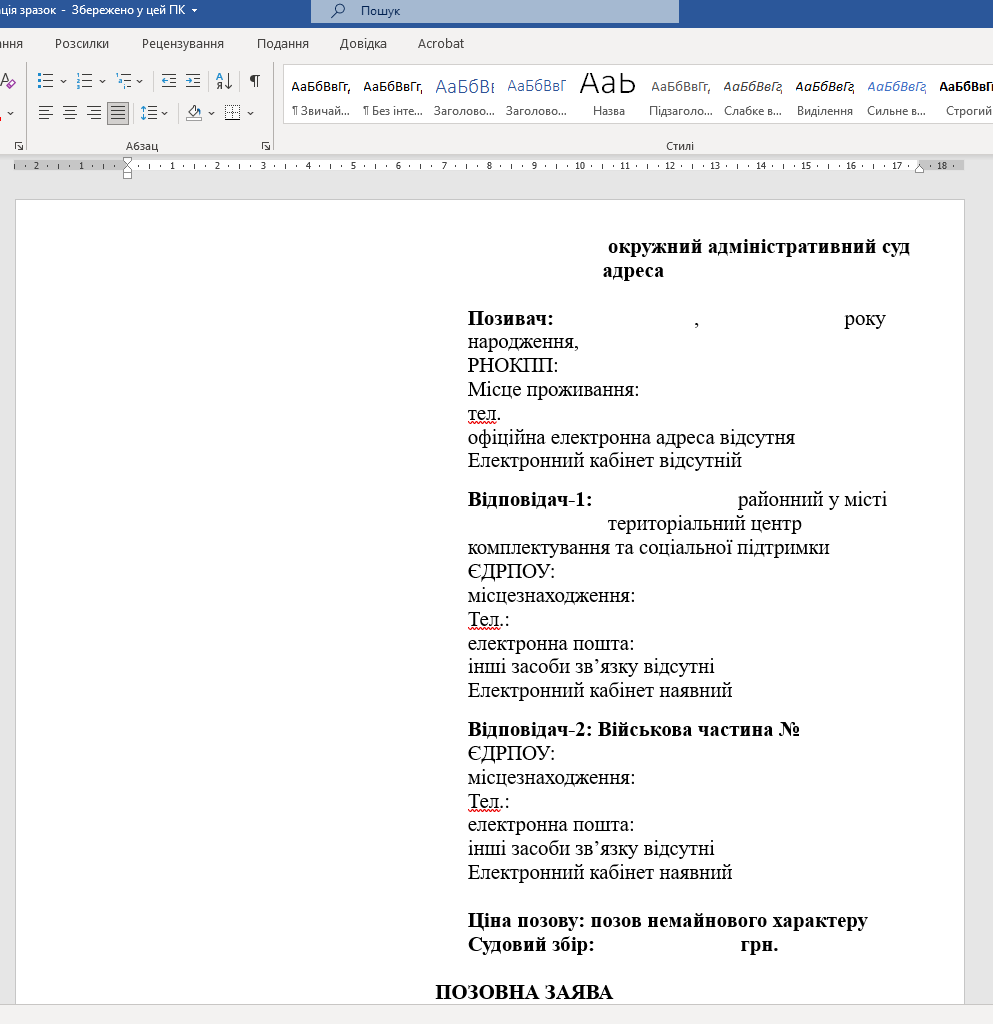
Task: Expand the numbered list dropdown arrow
Action: point(102,82)
